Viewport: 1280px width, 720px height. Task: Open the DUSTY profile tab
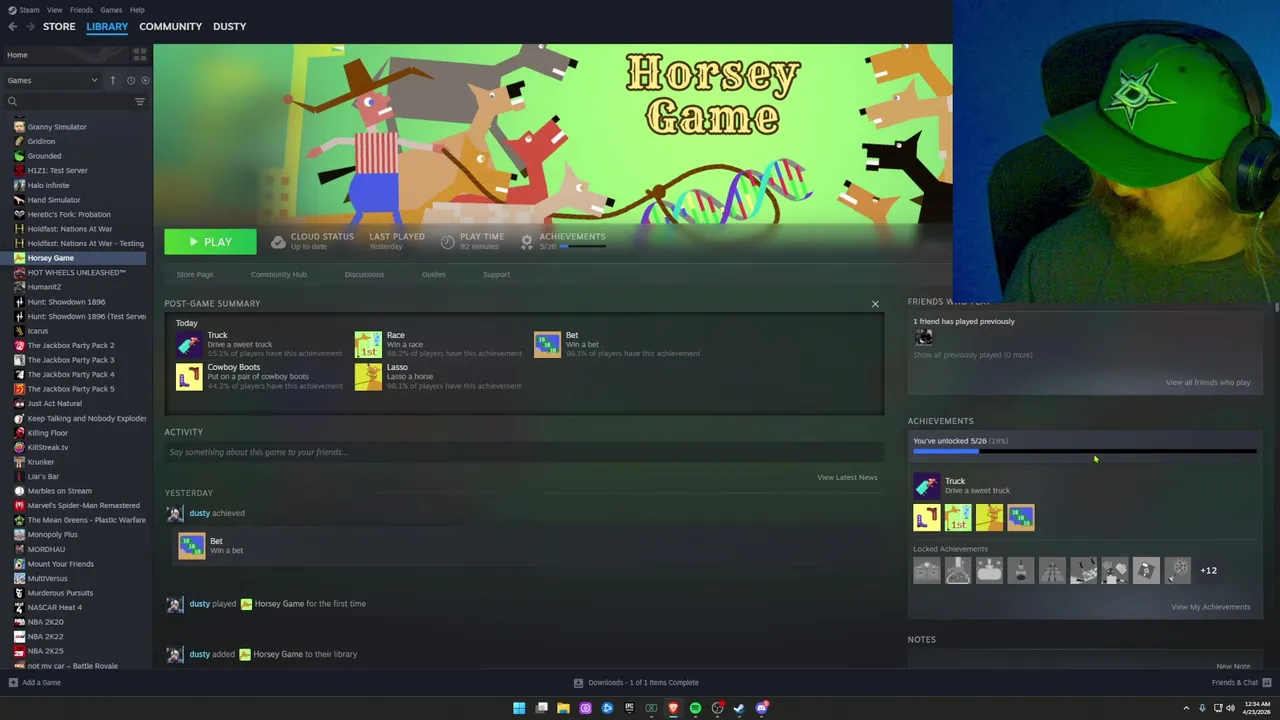[x=229, y=27]
